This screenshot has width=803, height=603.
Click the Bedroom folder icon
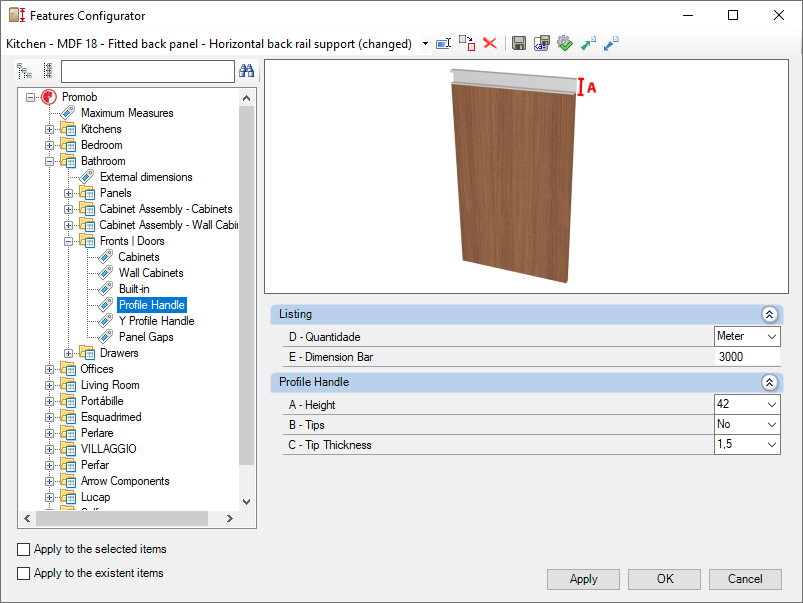point(68,145)
